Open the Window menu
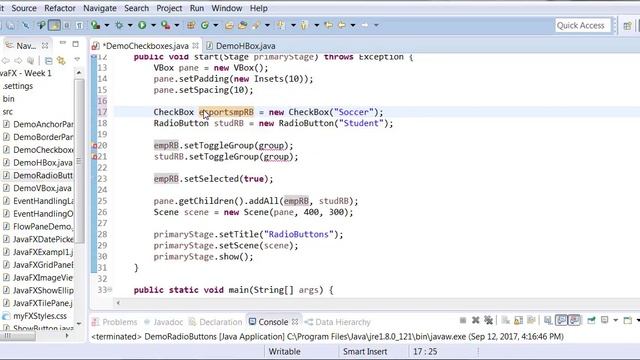The width and height of the screenshot is (640, 360). point(227,8)
